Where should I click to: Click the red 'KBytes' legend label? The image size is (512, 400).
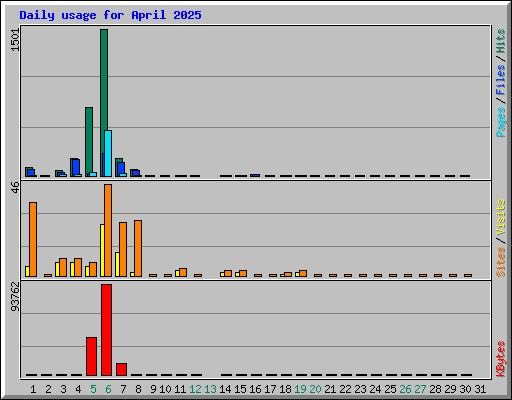500,359
